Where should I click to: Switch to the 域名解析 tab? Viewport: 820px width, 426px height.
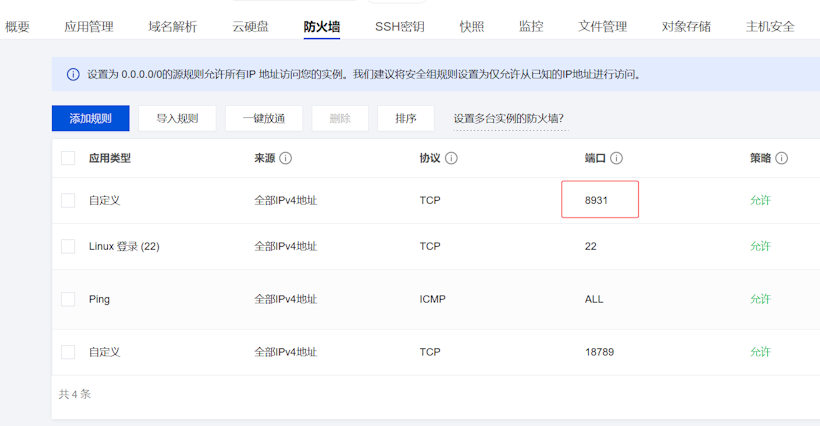pyautogui.click(x=173, y=26)
